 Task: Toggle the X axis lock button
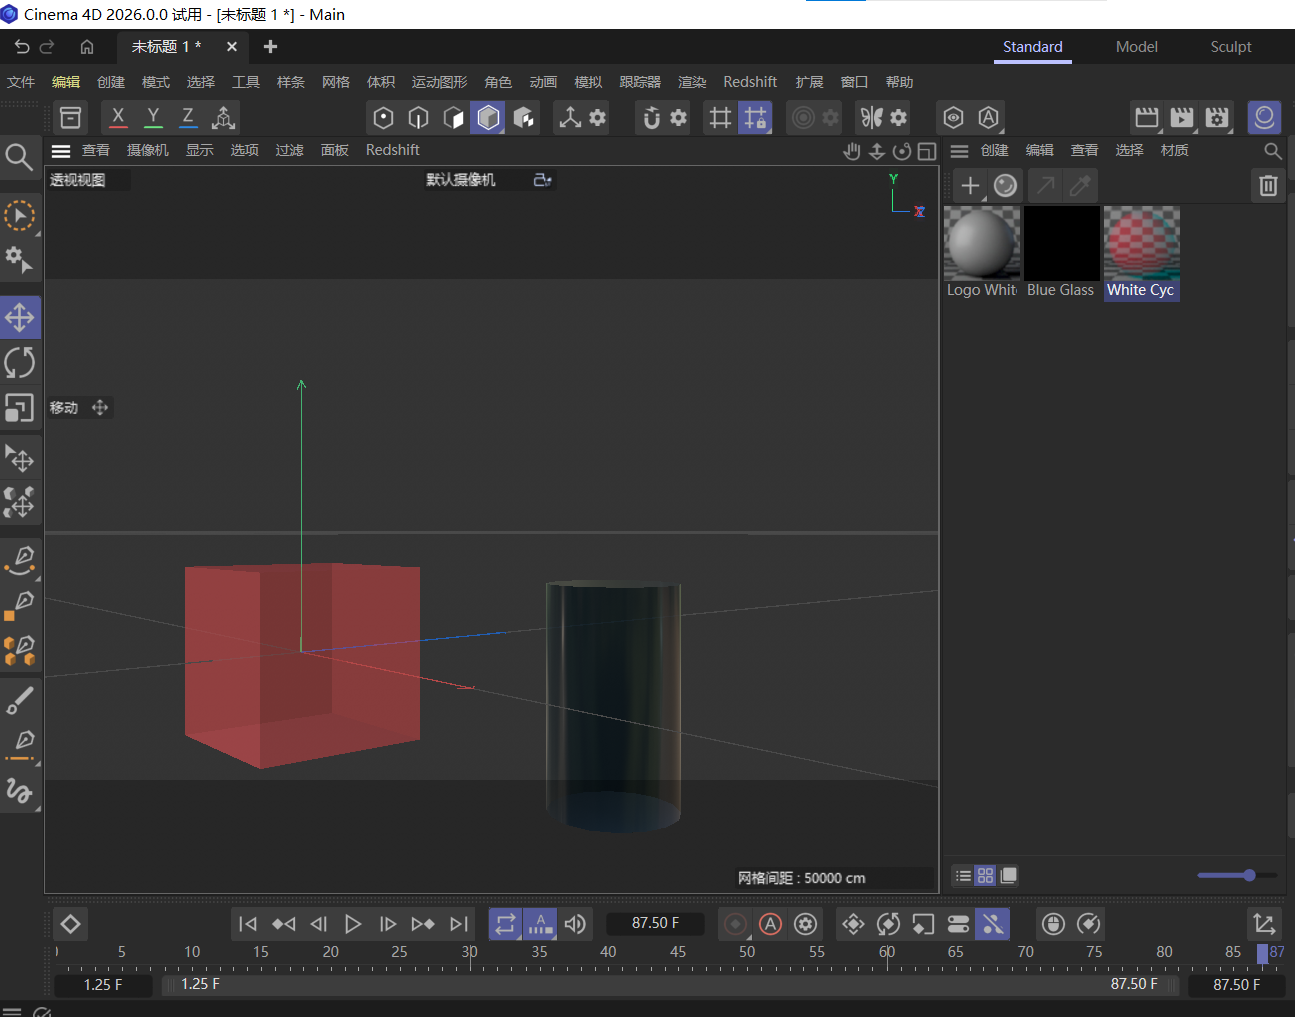coord(118,117)
